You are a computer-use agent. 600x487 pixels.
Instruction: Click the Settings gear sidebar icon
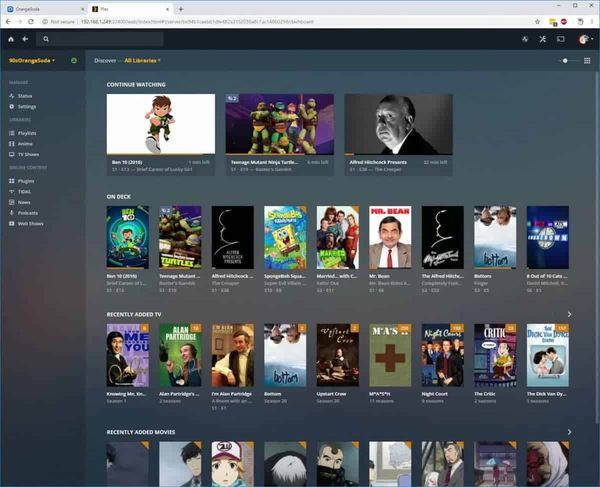[11, 106]
